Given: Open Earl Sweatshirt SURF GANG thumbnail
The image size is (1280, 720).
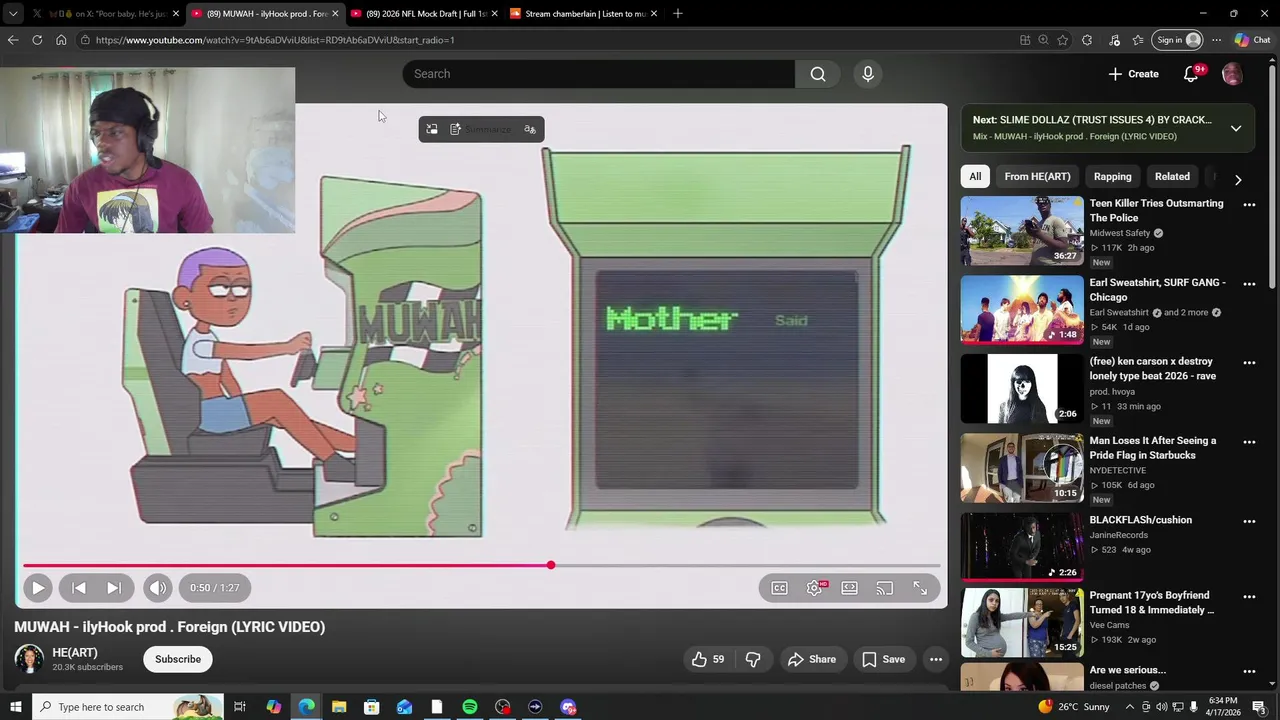Looking at the screenshot, I should point(1022,309).
